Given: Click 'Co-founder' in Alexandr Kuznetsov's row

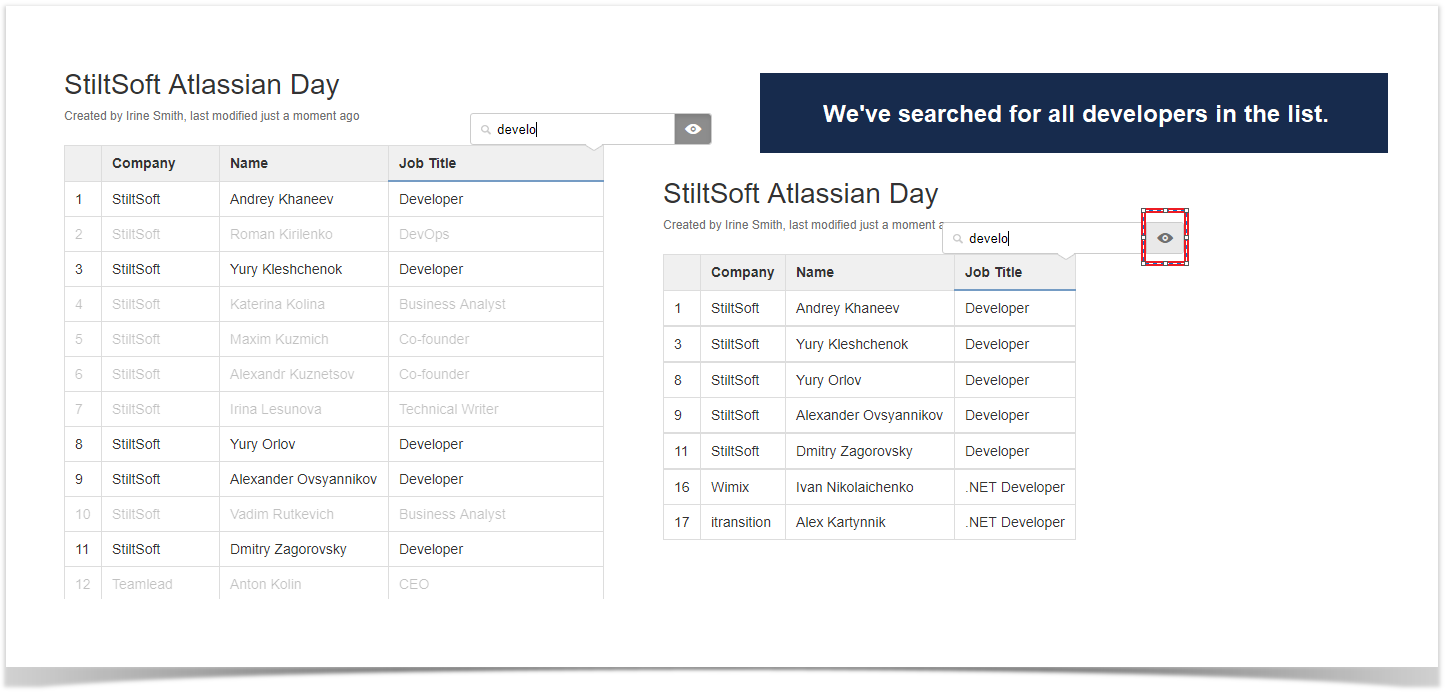Looking at the screenshot, I should pos(496,374).
